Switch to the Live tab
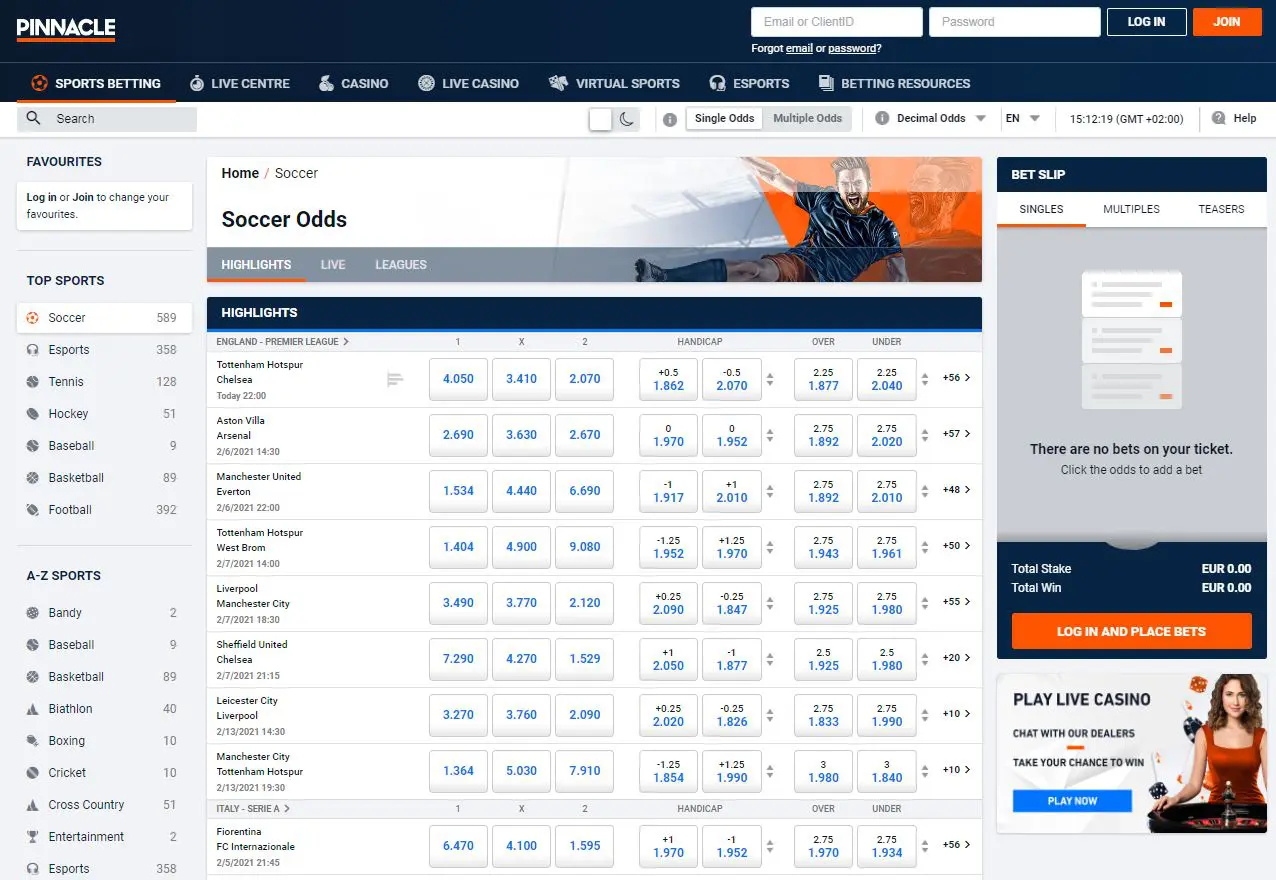Screen dimensions: 1276x880 pyautogui.click(x=333, y=265)
